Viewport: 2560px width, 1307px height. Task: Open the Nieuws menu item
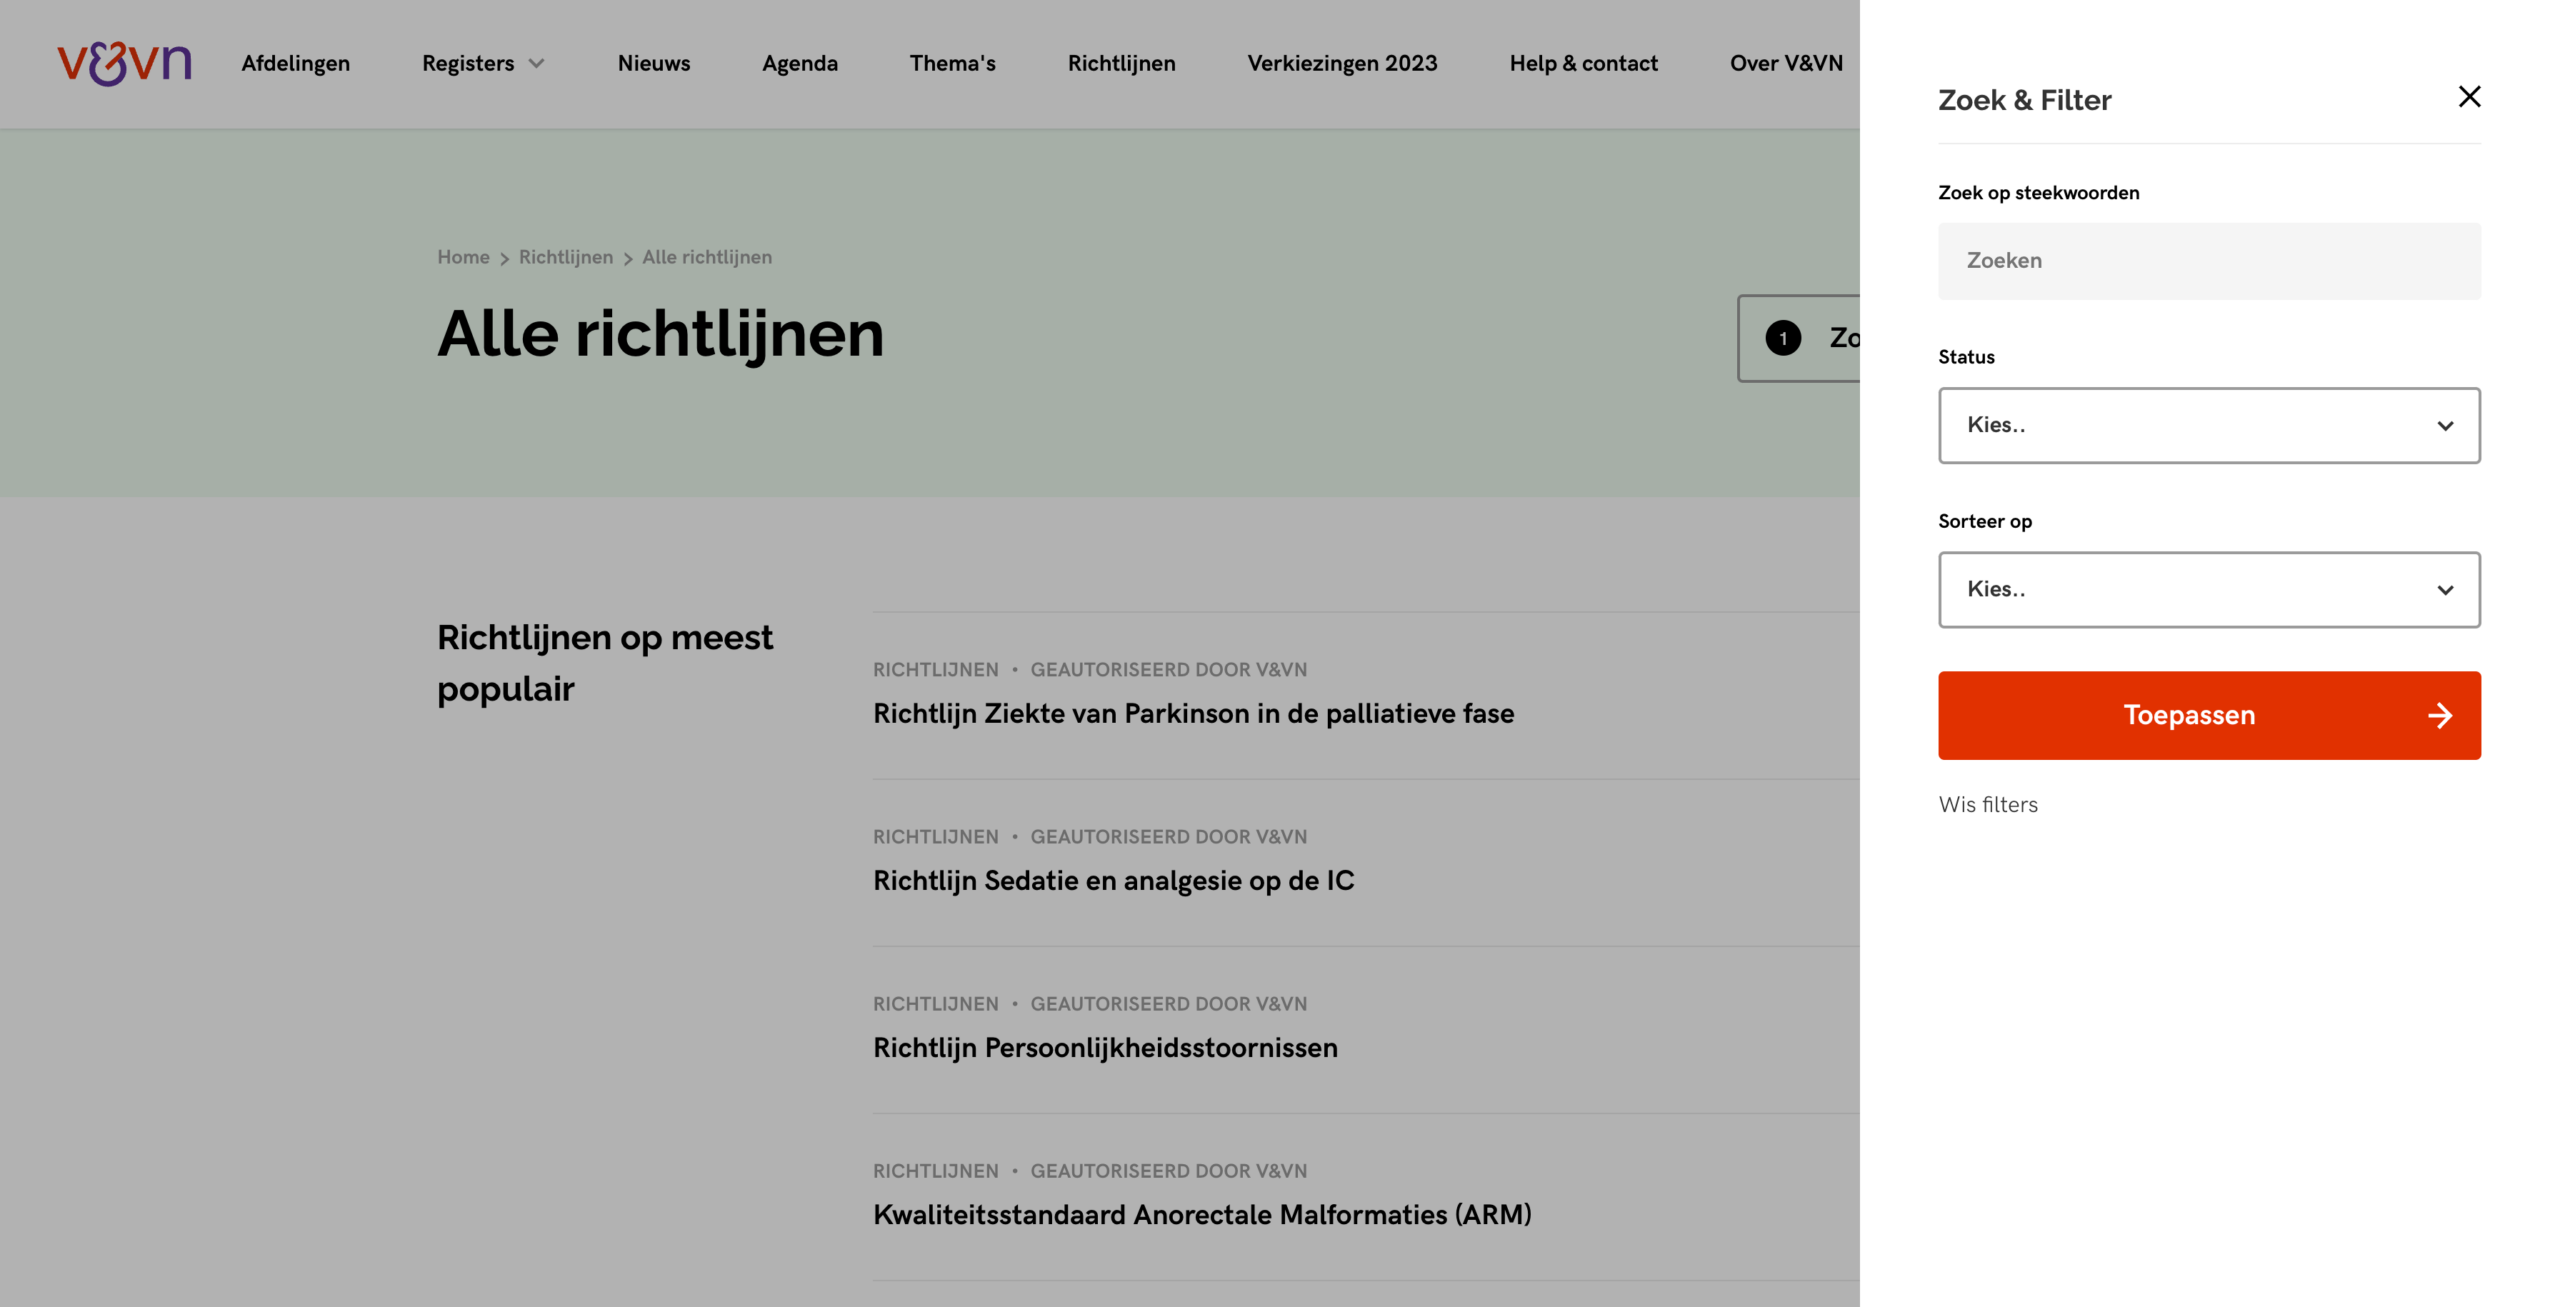click(654, 63)
